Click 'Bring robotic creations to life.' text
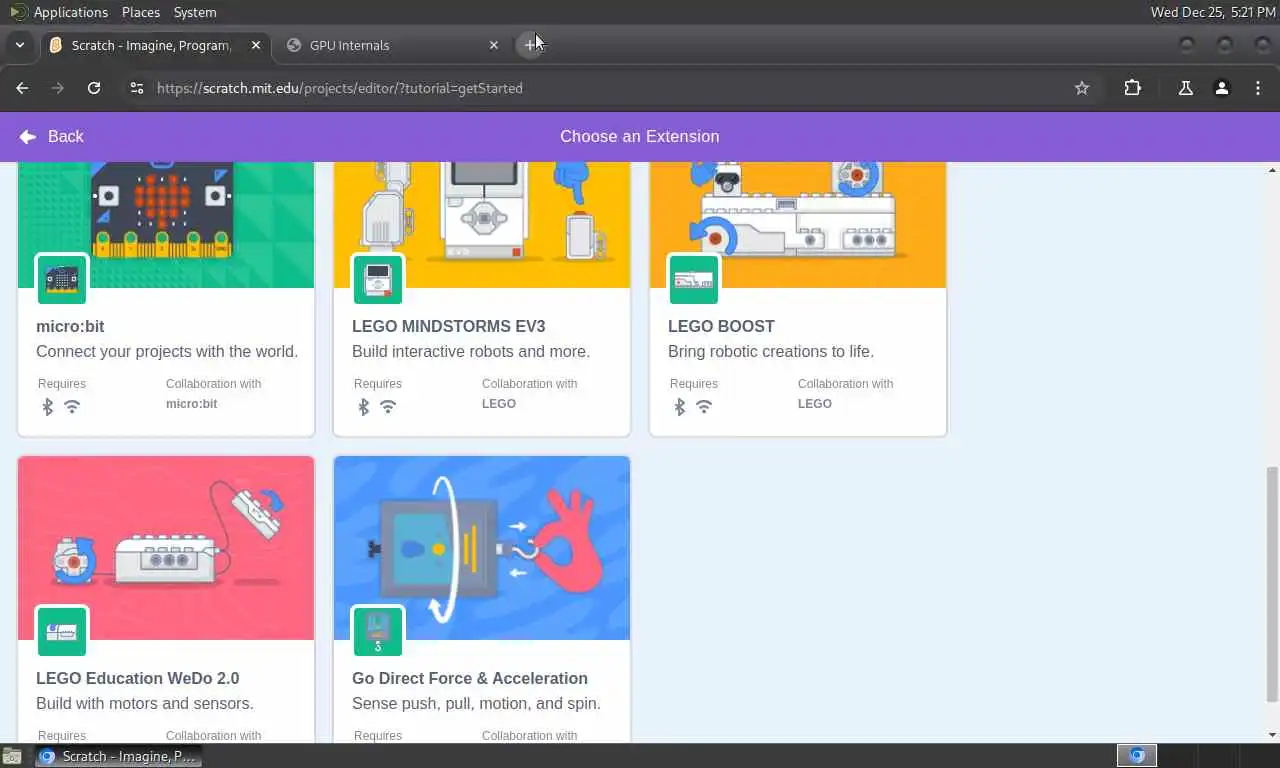This screenshot has width=1280, height=768. tap(771, 352)
